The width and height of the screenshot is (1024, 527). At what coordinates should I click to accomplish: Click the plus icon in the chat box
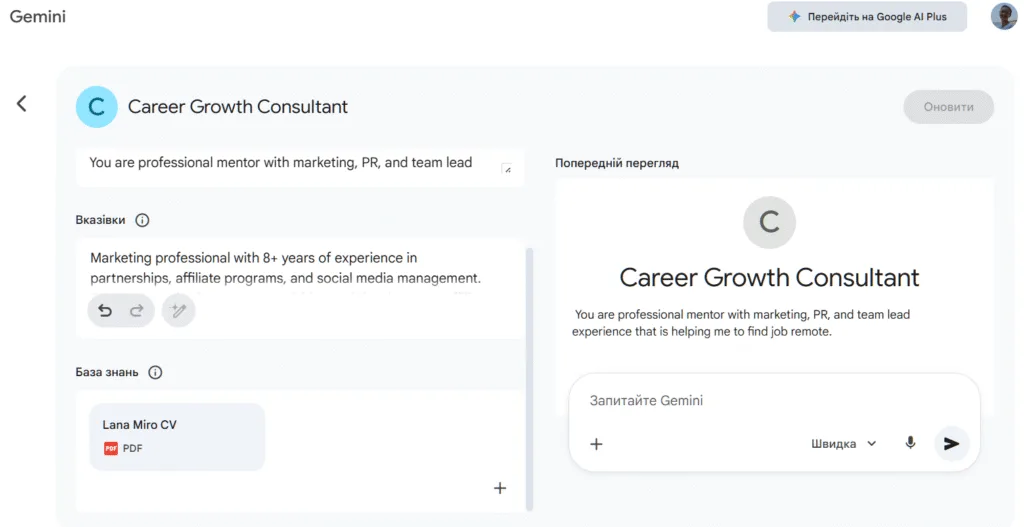point(596,444)
